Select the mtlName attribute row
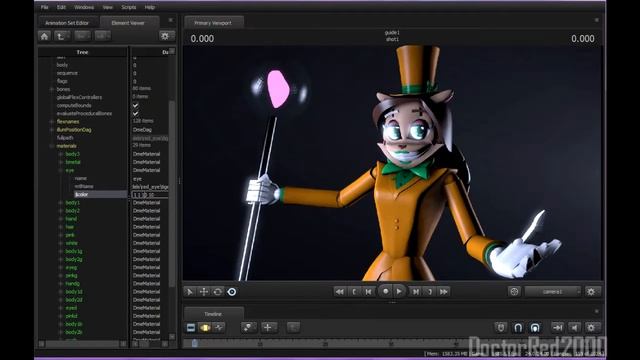Image resolution: width=640 pixels, height=360 pixels. (84, 186)
